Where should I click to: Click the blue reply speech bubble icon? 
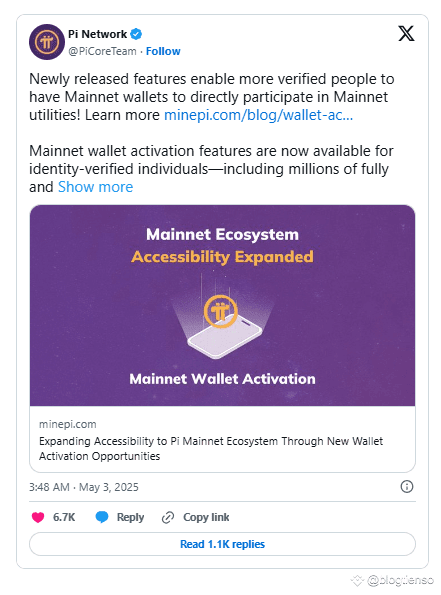(x=102, y=517)
